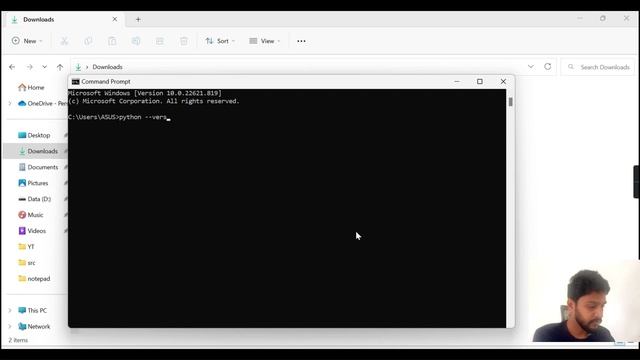Viewport: 640px width, 360px height.
Task: Open the Sort dropdown in File Explorer
Action: pyautogui.click(x=220, y=41)
